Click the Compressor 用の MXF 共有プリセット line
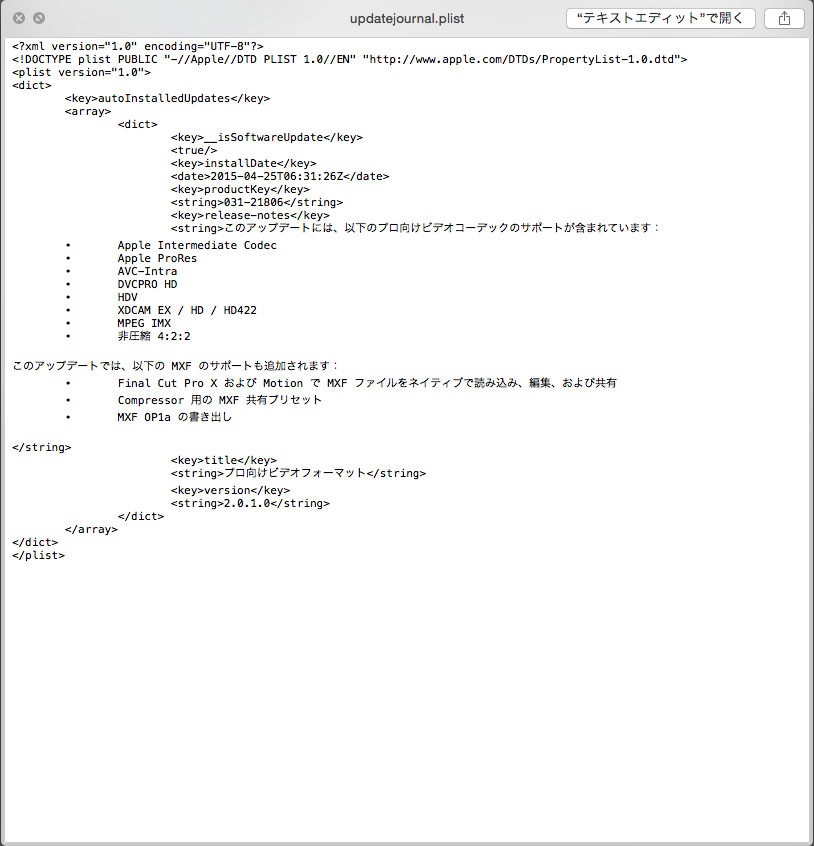The width and height of the screenshot is (814, 846). (220, 400)
